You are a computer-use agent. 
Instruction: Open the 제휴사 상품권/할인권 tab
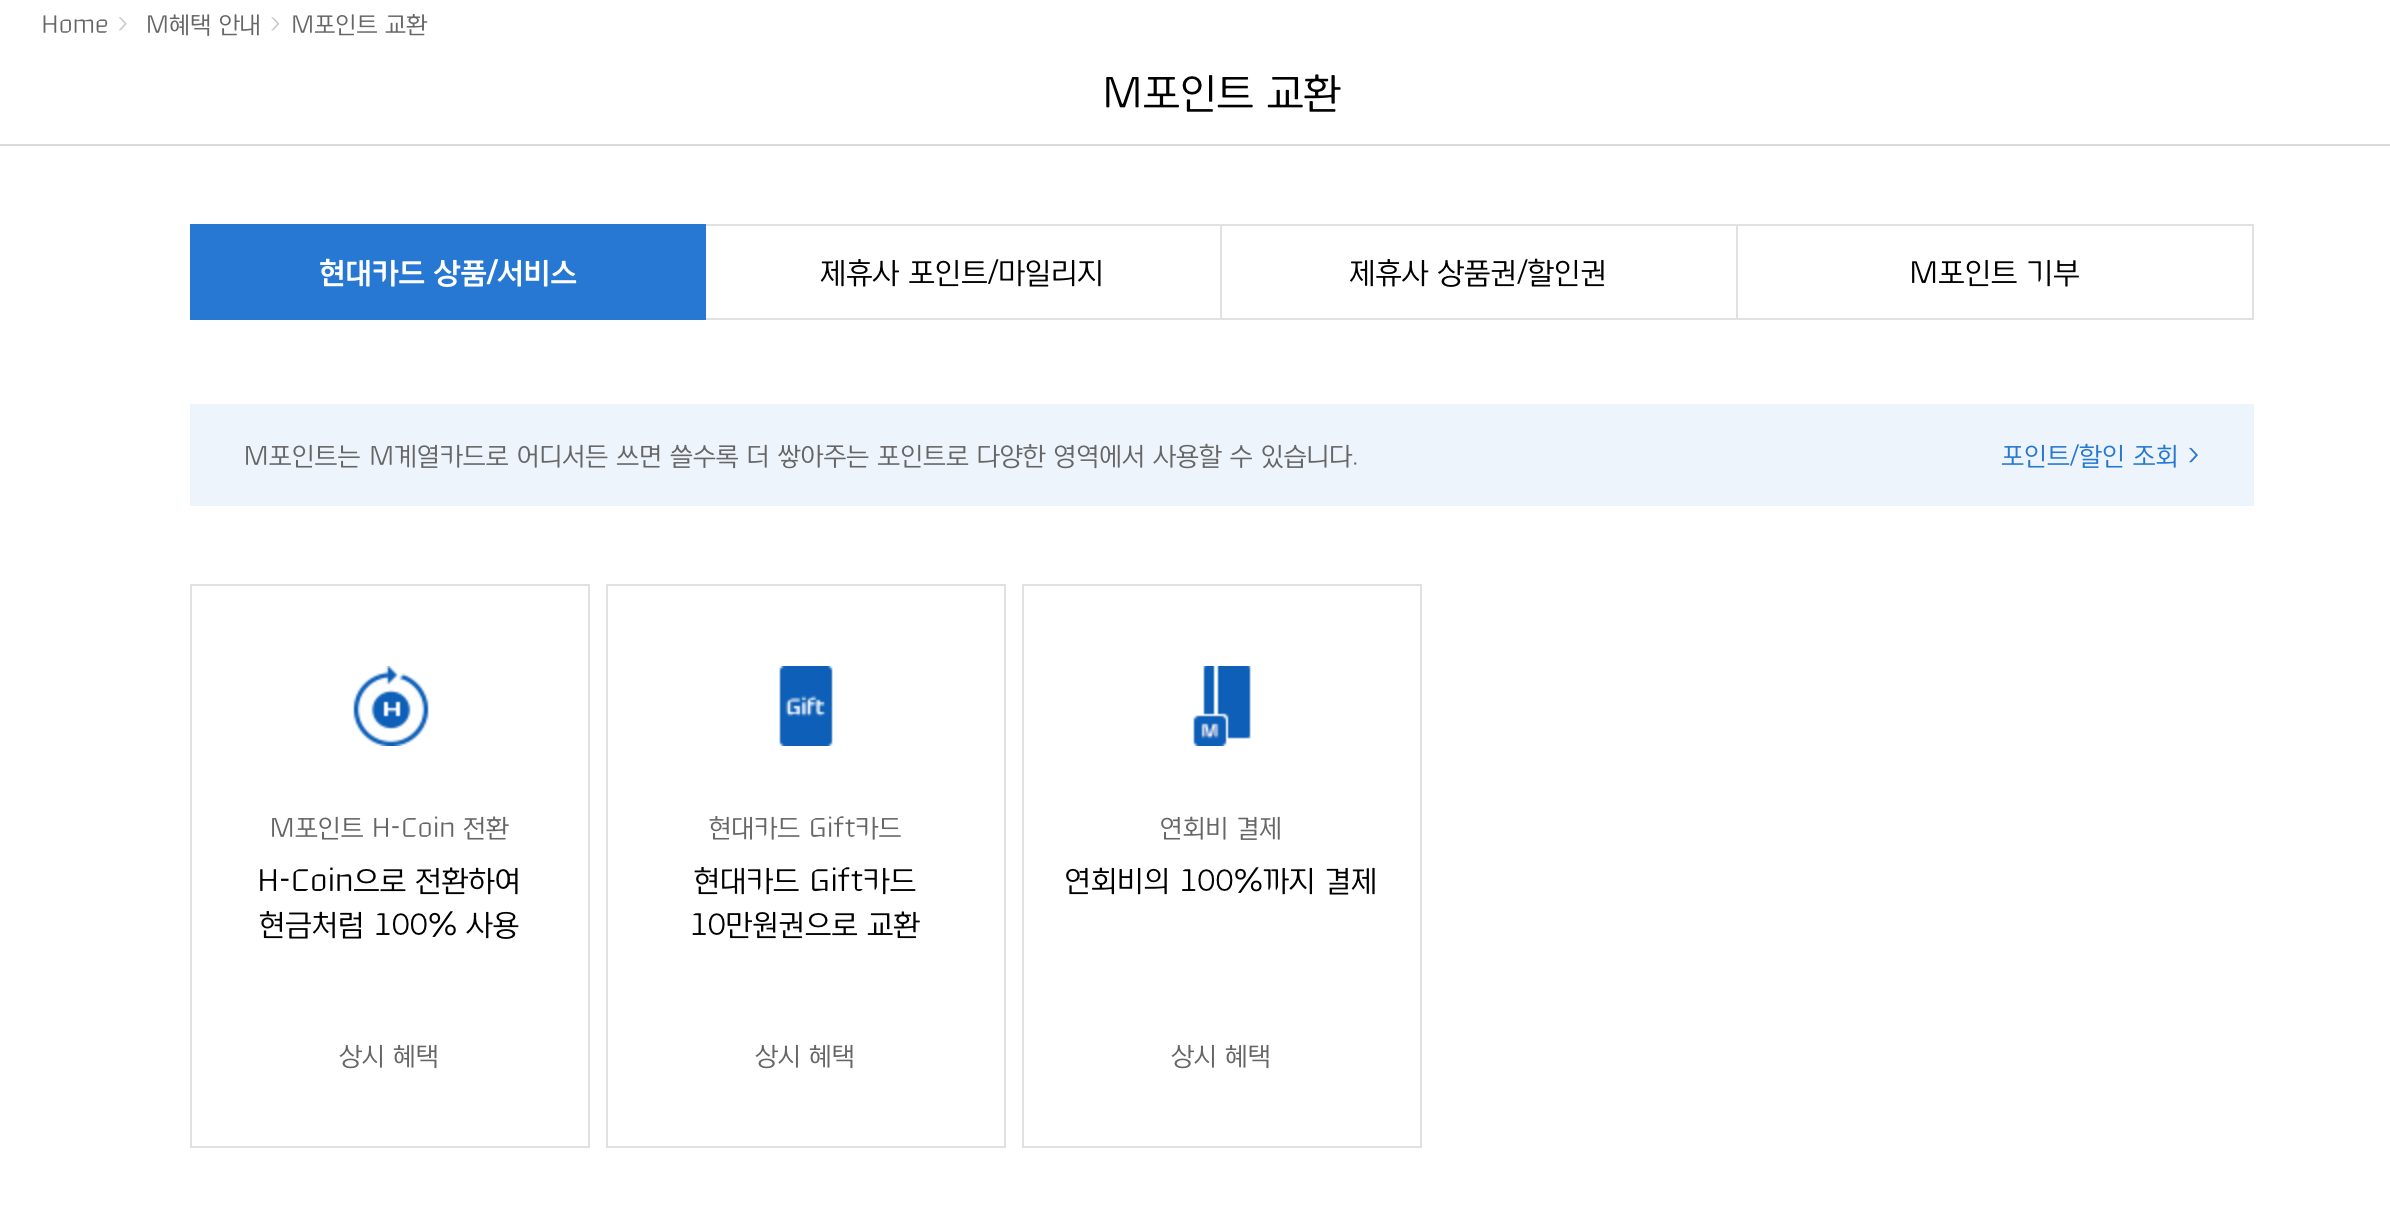[x=1477, y=272]
